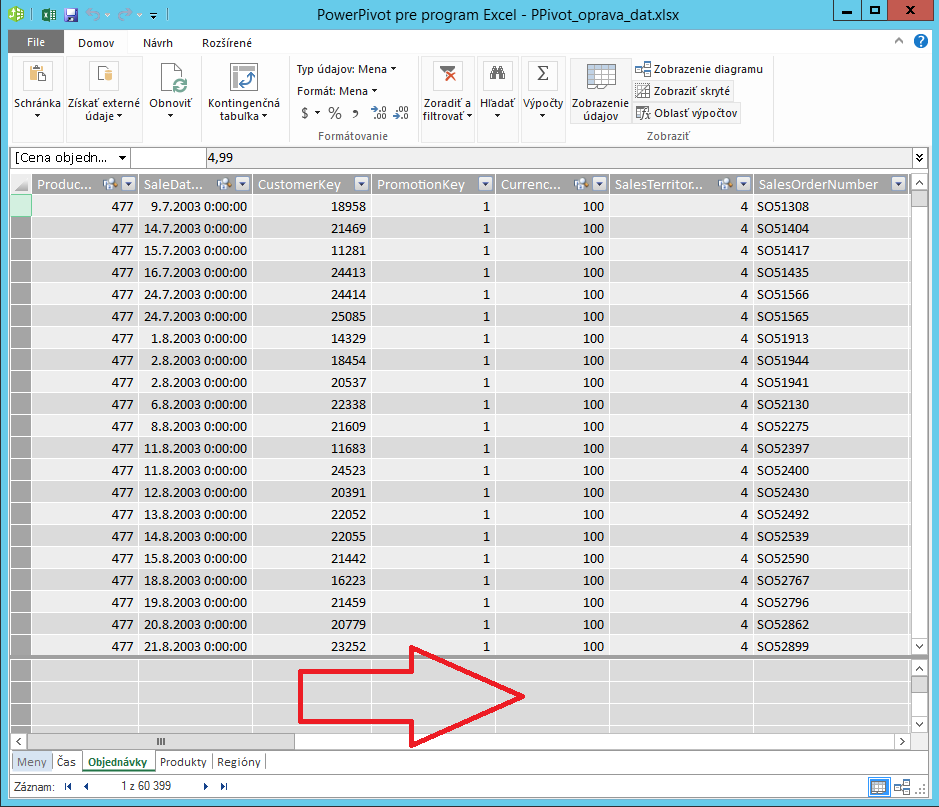The width and height of the screenshot is (939, 807).
Task: Select CustomerKey cell 21469
Action: pos(312,229)
